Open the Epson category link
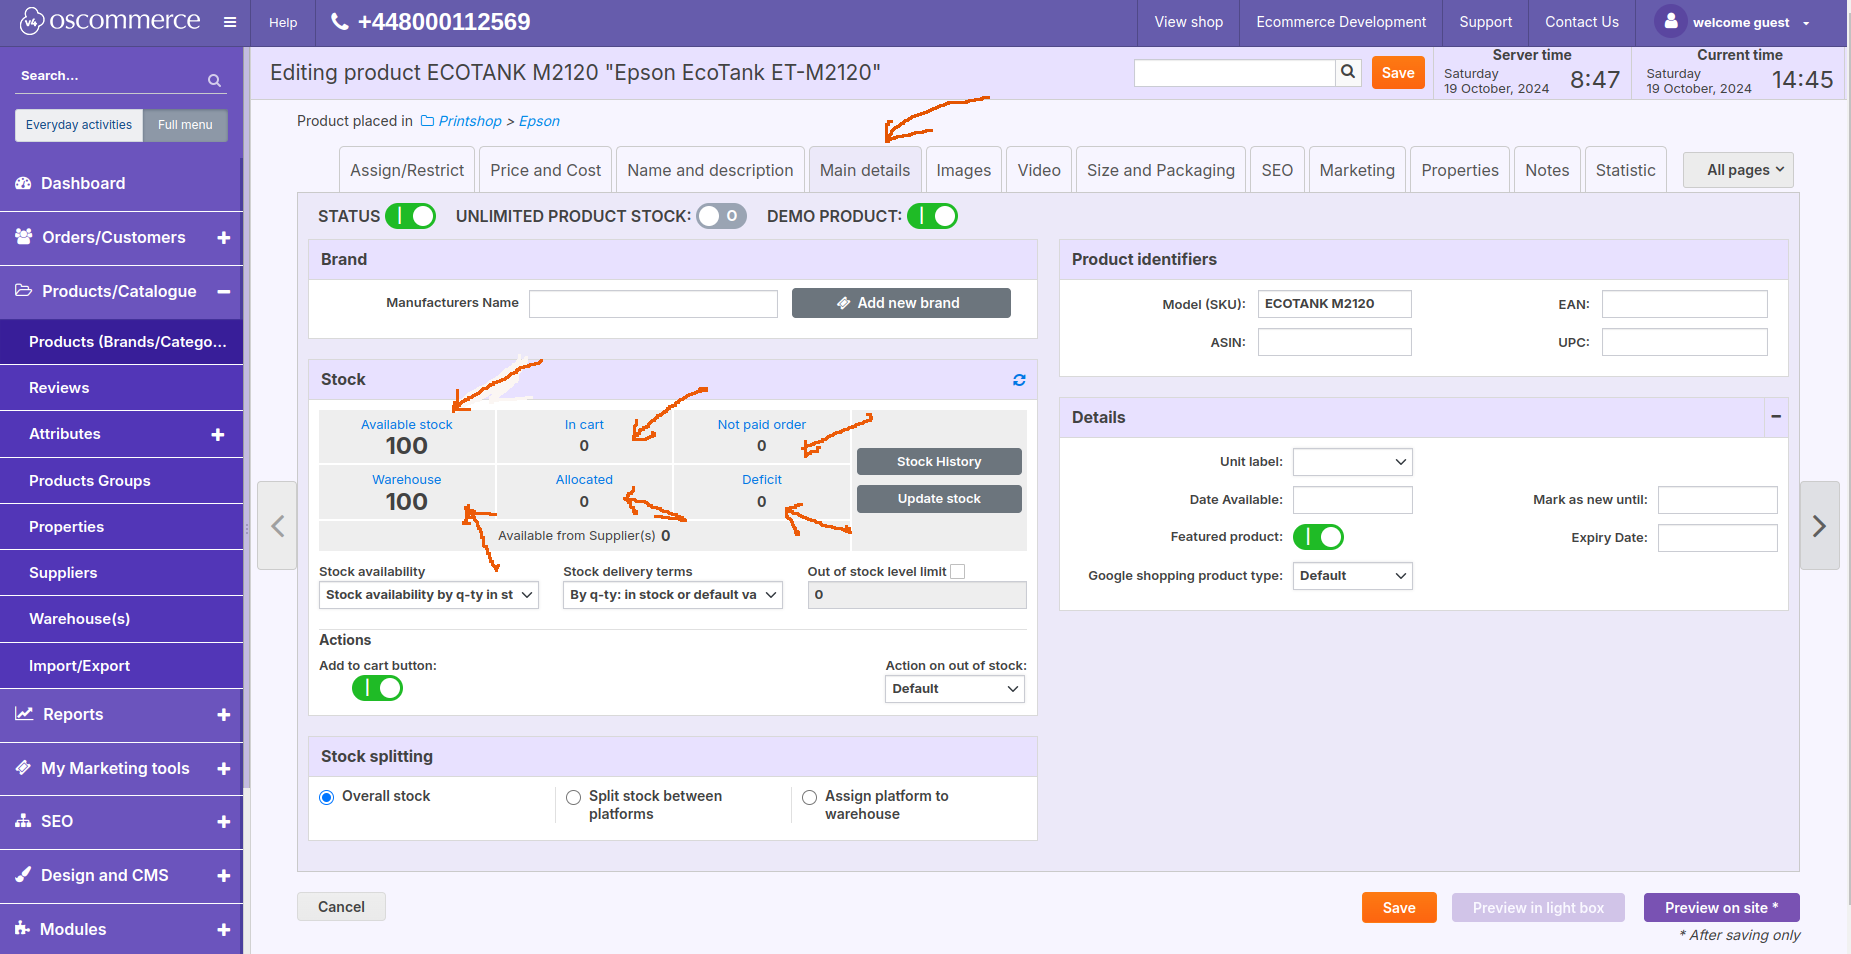The height and width of the screenshot is (954, 1851). tap(539, 121)
